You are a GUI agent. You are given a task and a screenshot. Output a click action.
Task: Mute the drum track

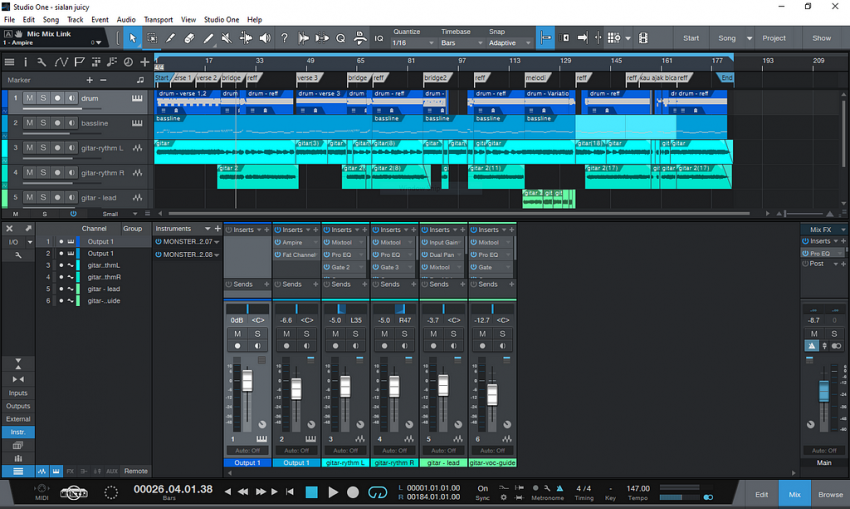tap(29, 98)
